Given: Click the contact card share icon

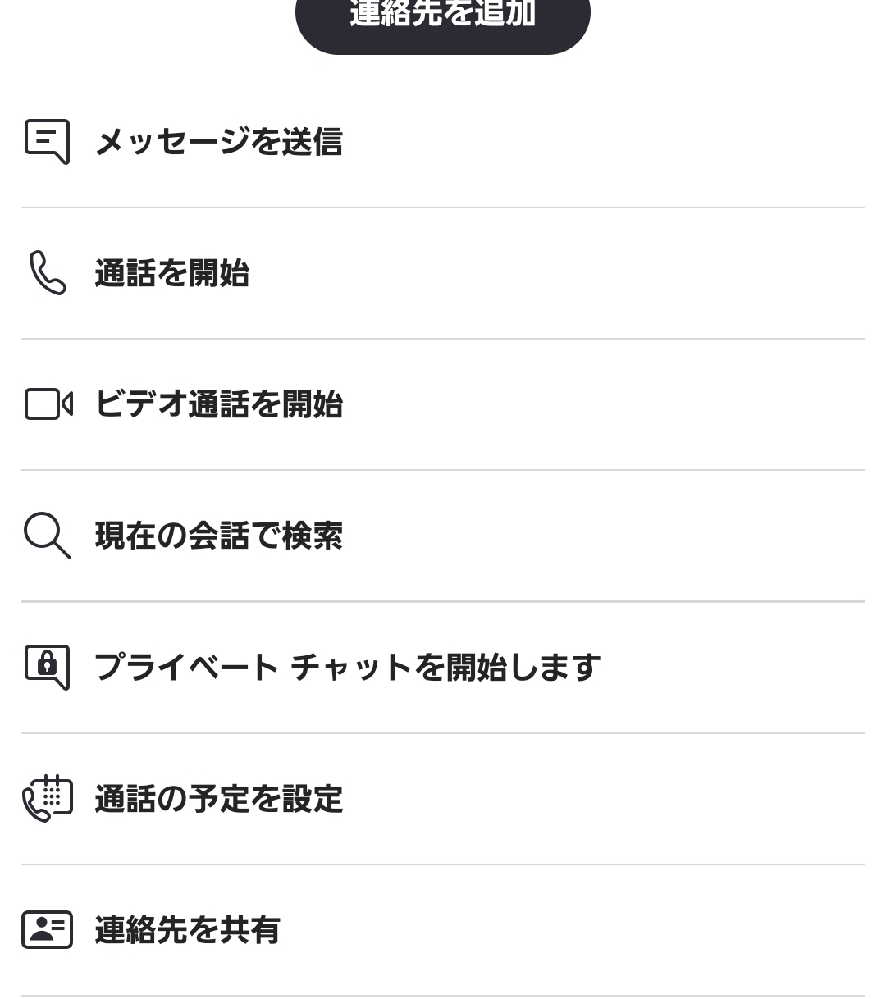Looking at the screenshot, I should [47, 930].
